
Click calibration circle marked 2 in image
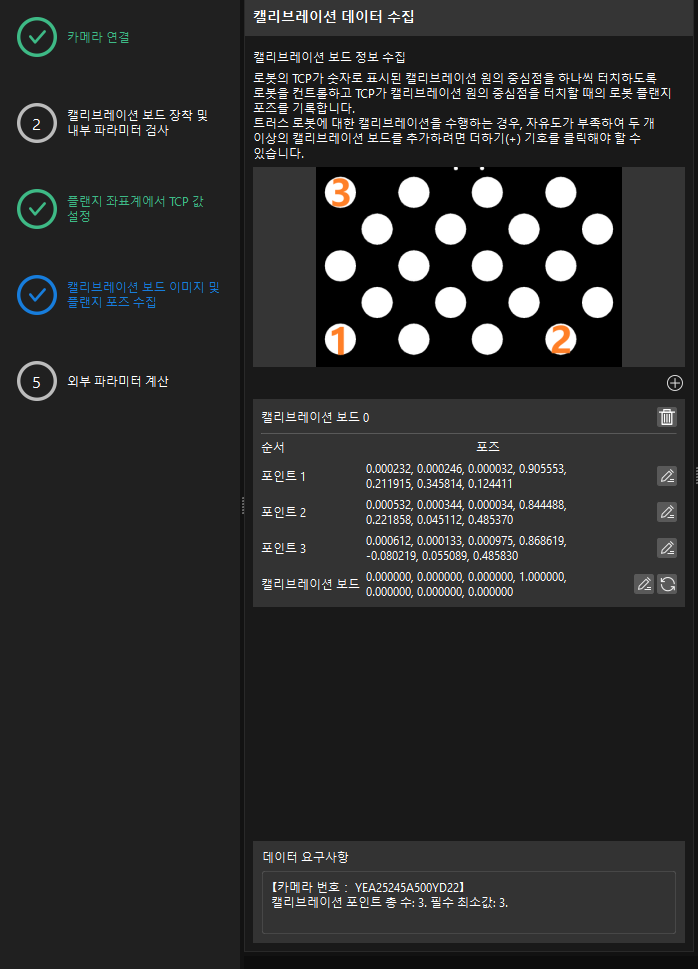(561, 339)
